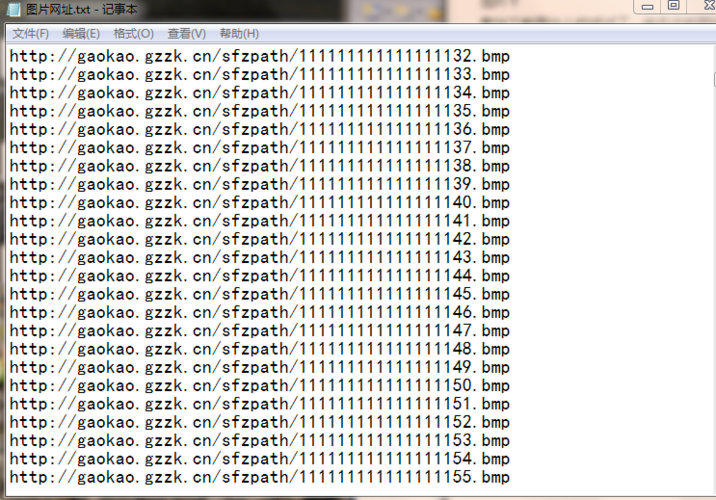
Task: Click the last line ending in 155.bmp
Action: (x=259, y=477)
